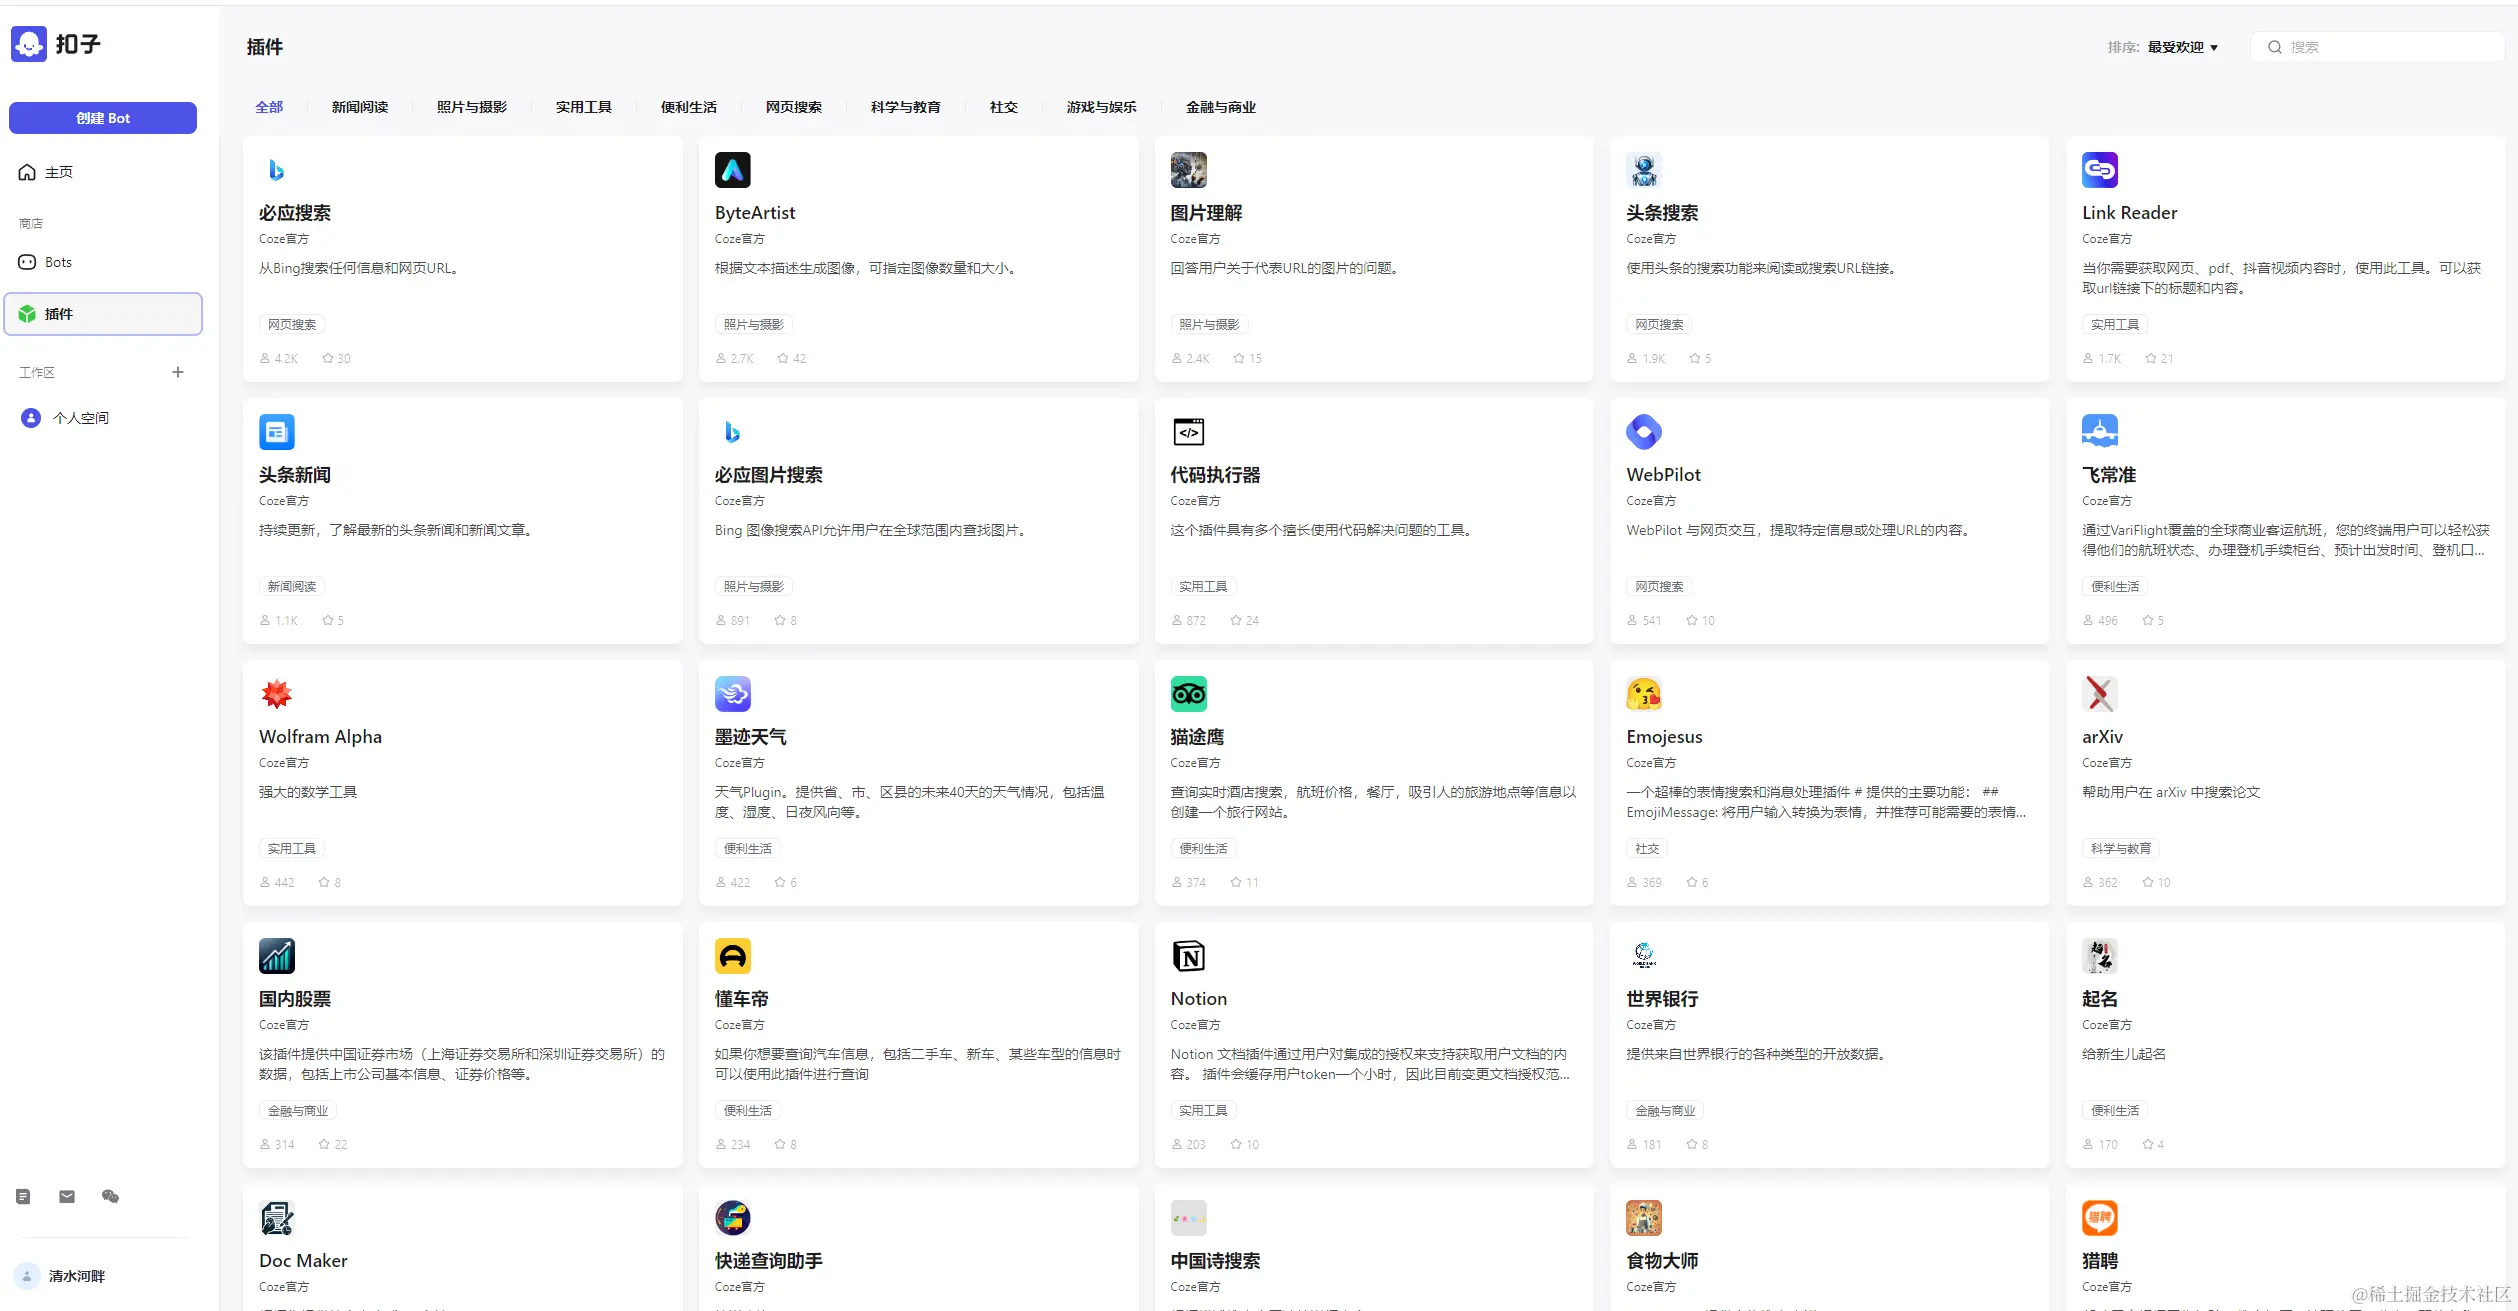This screenshot has height=1311, width=2518.
Task: Switch to the 科学与教育 tab
Action: (x=906, y=107)
